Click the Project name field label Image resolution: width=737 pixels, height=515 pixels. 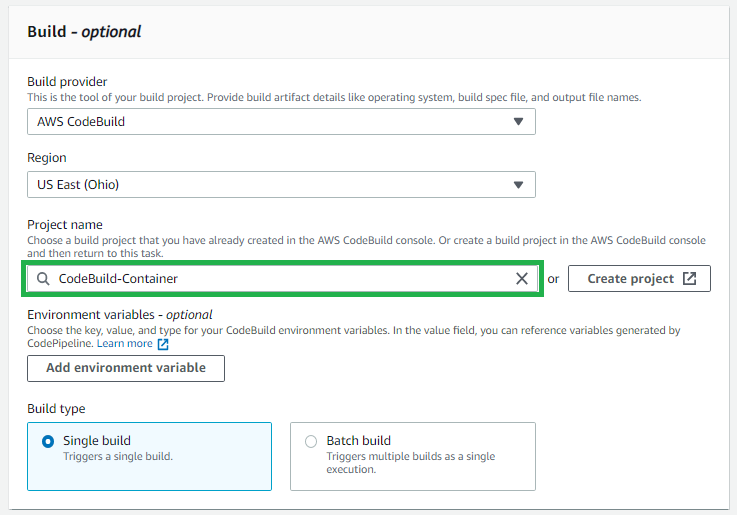tap(65, 225)
